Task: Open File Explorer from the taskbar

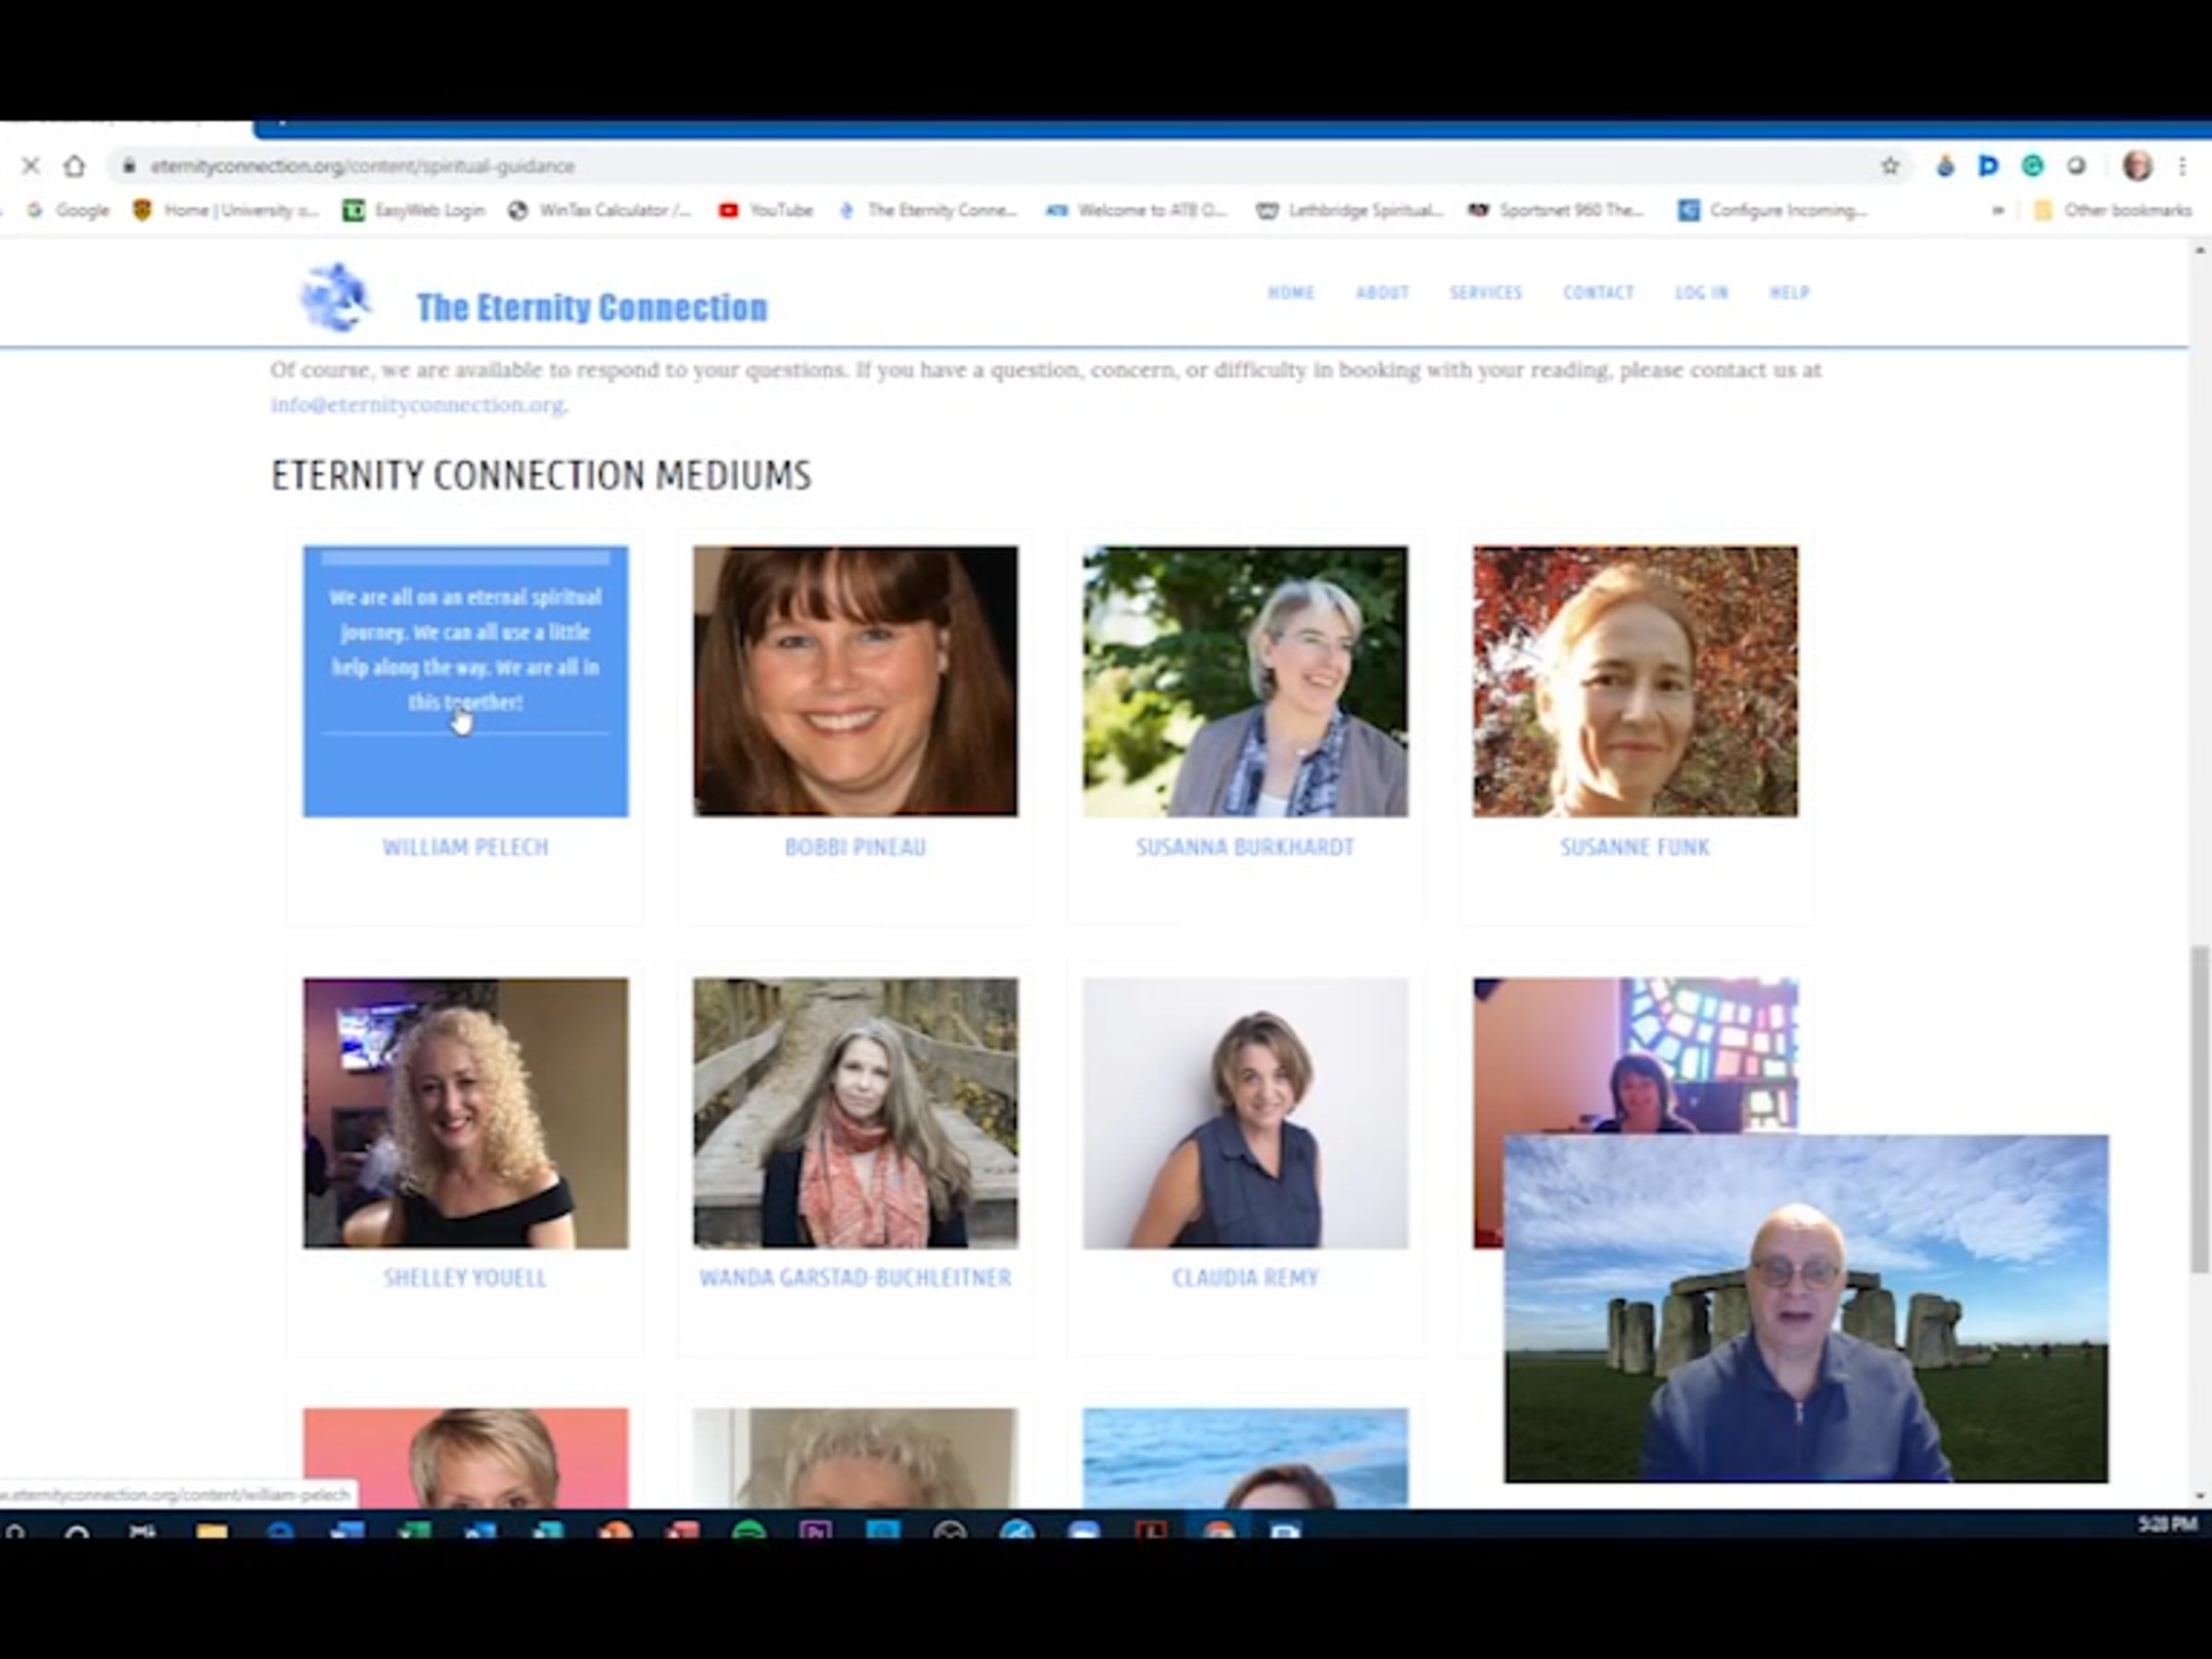Action: (212, 1530)
